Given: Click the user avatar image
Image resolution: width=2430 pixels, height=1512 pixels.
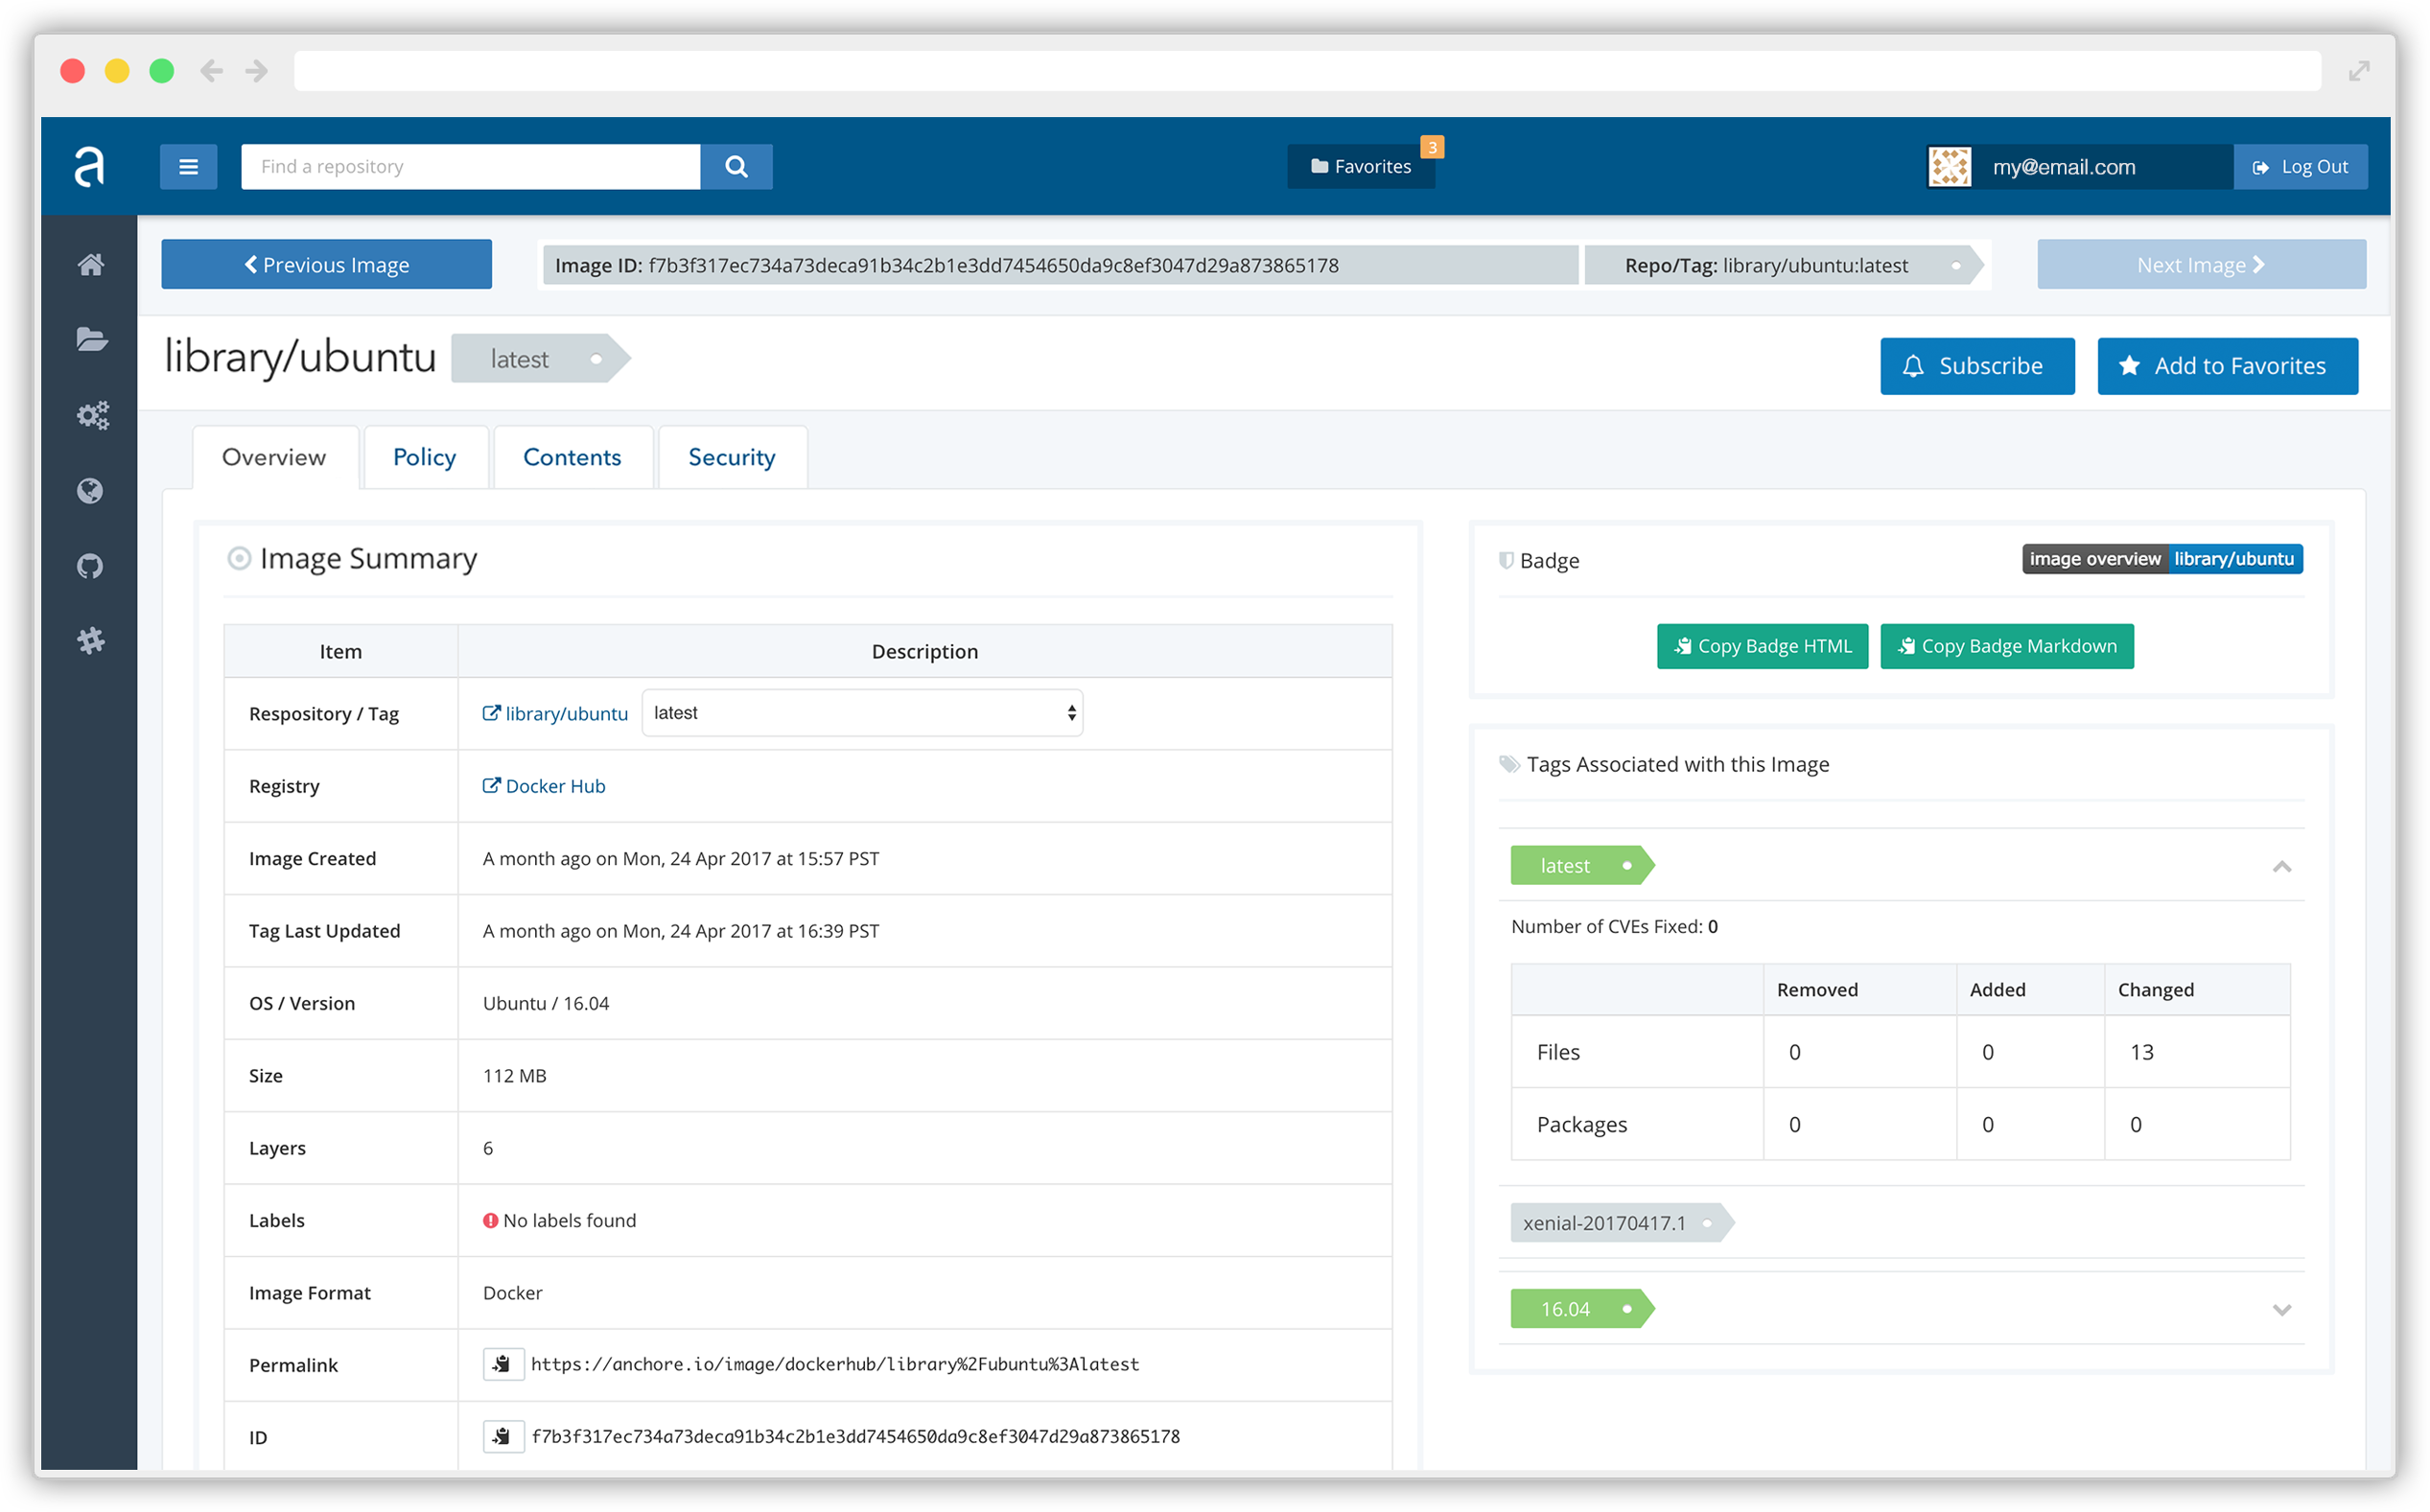Looking at the screenshot, I should coord(1949,167).
